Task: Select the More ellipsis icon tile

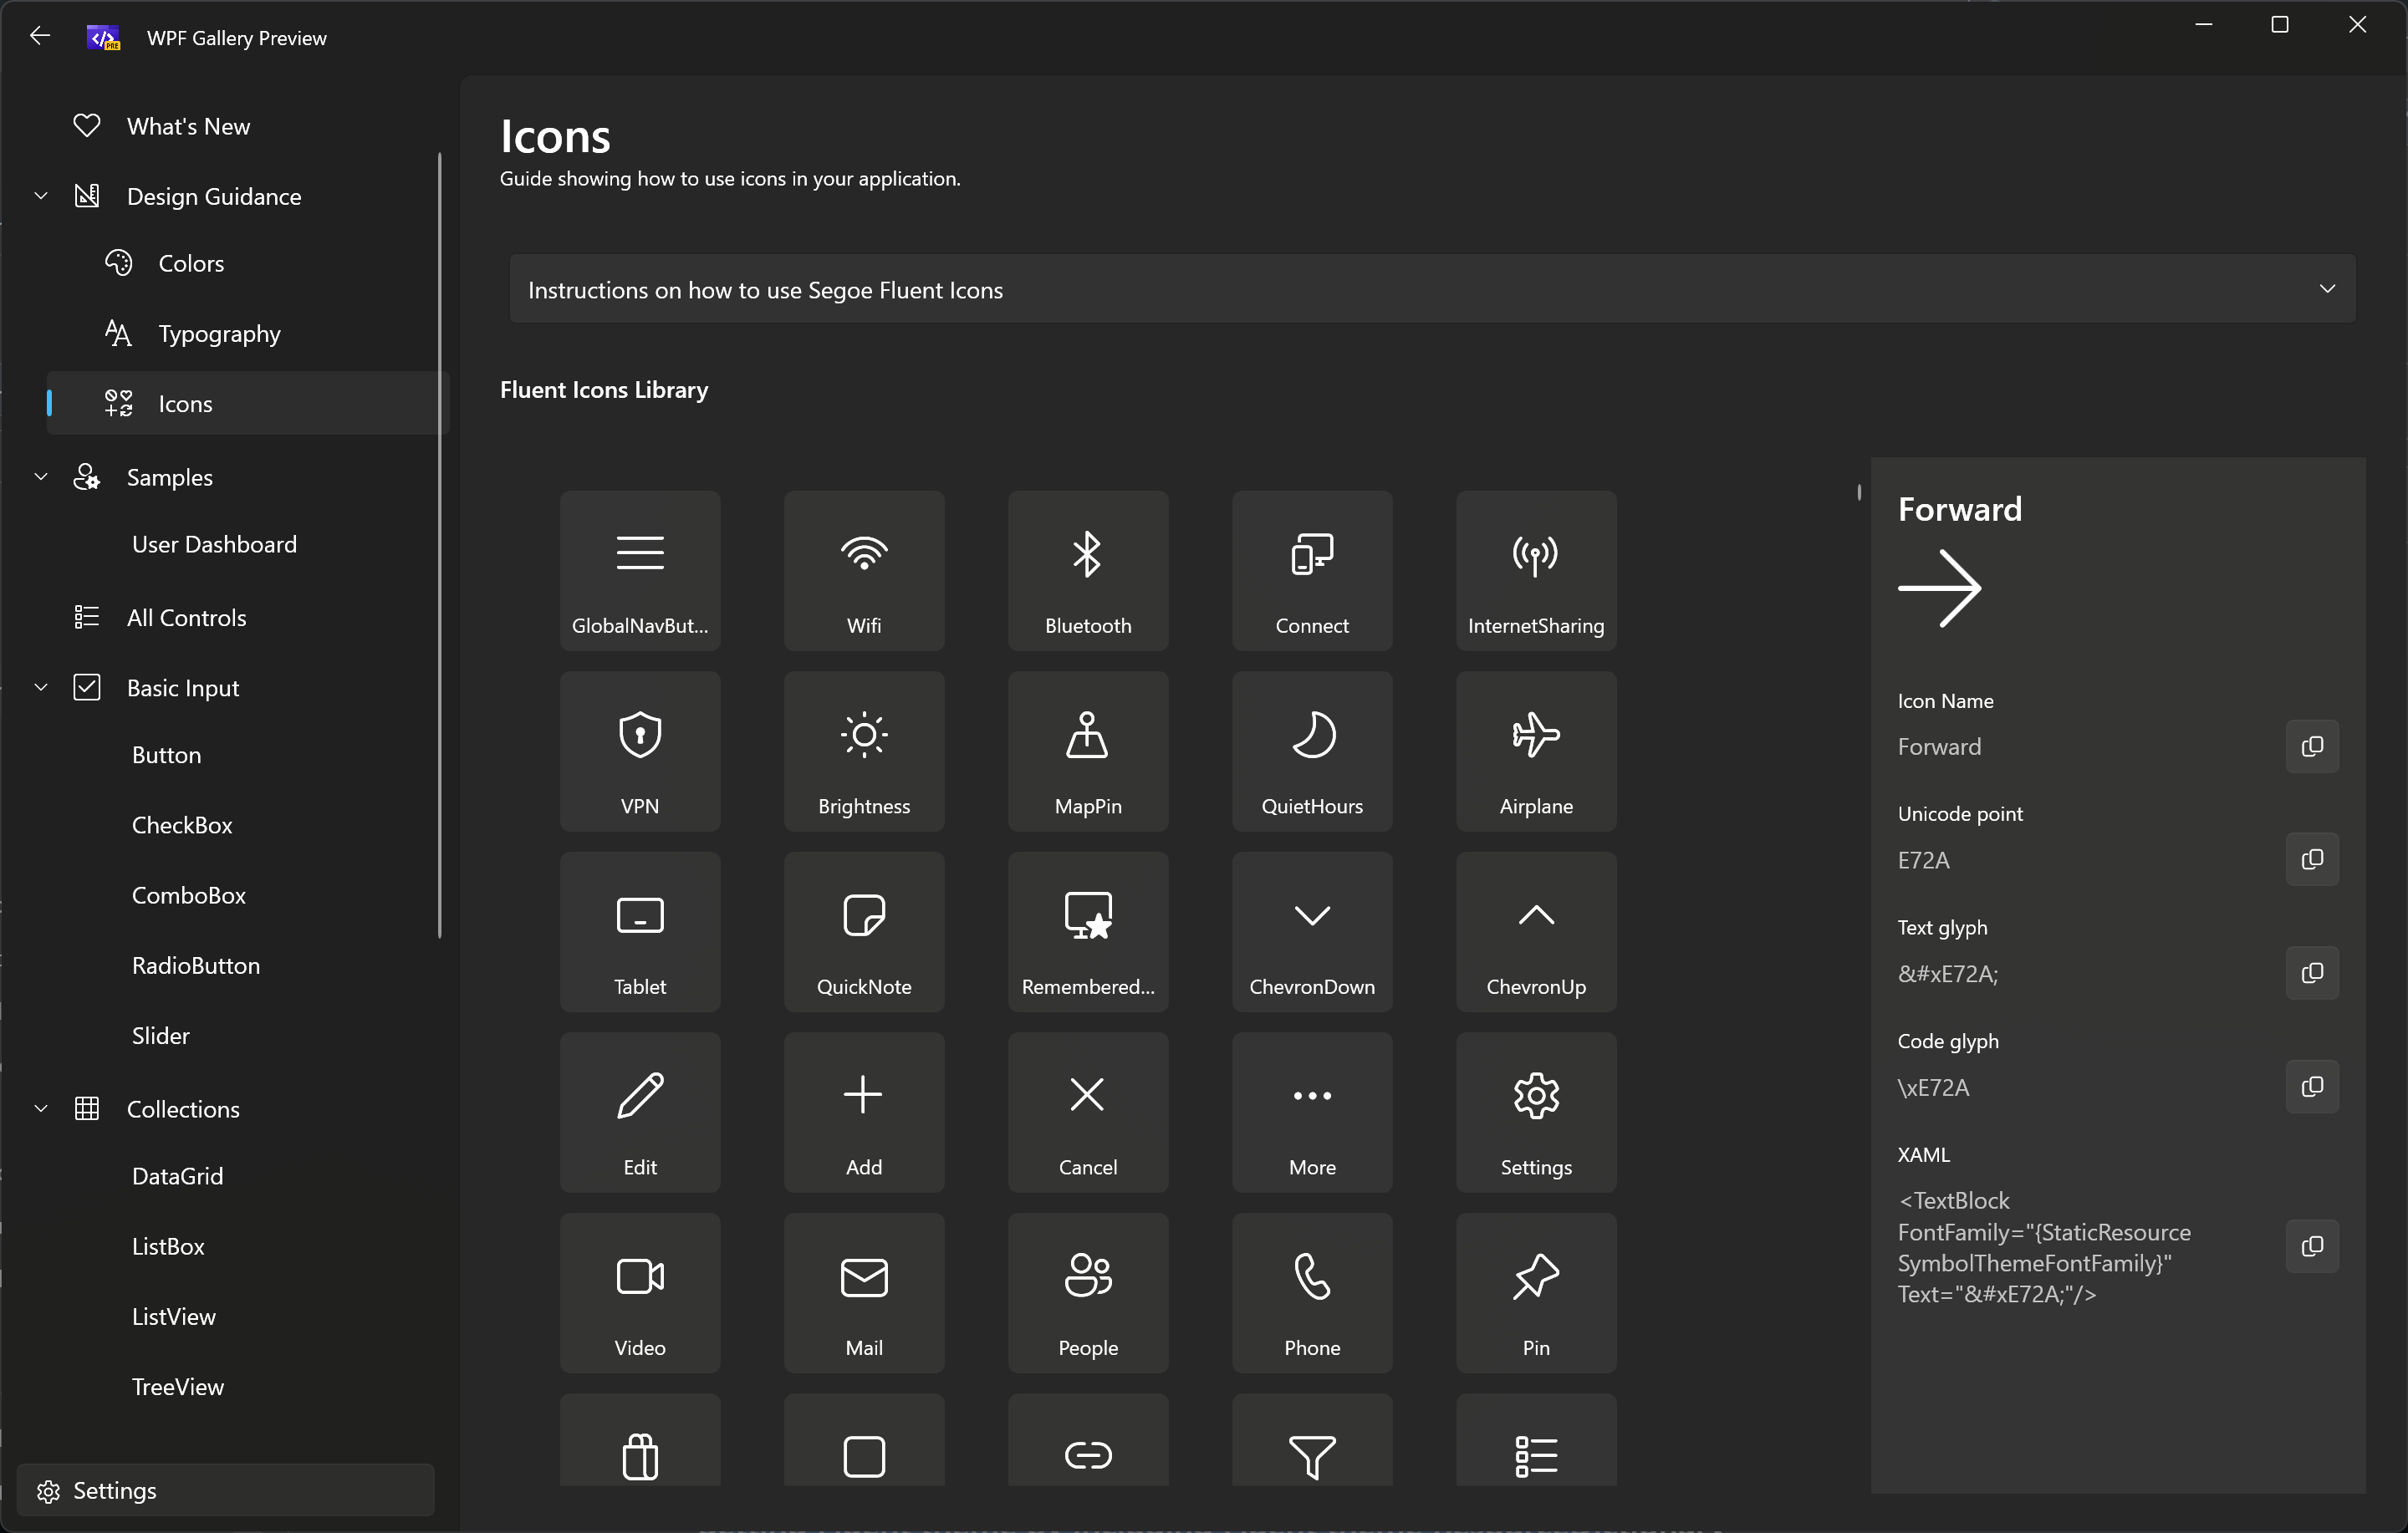Action: [x=1312, y=1112]
